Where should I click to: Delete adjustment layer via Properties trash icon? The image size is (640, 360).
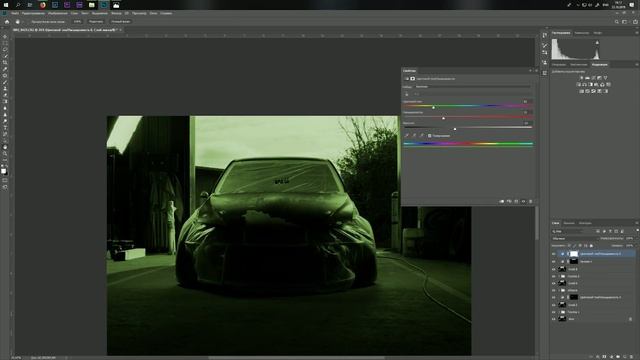click(x=531, y=201)
